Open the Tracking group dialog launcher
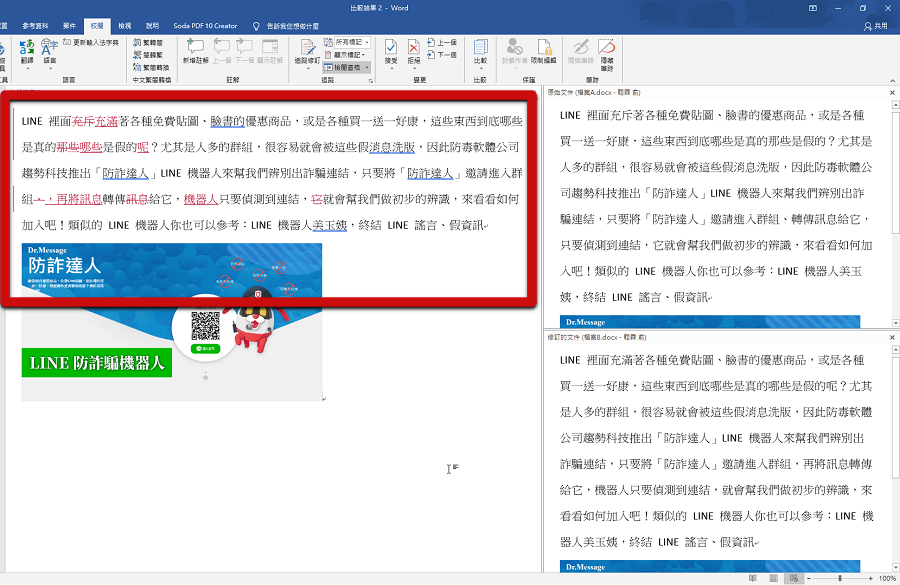 tap(370, 81)
